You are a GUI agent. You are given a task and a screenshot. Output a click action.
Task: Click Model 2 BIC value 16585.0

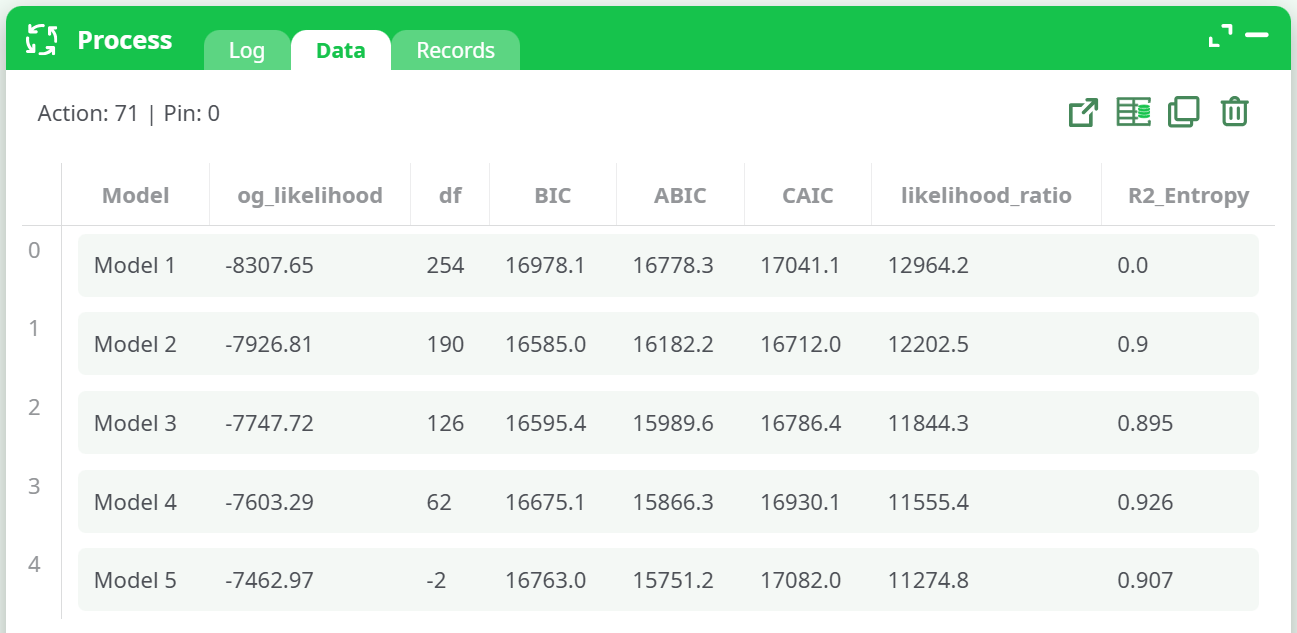point(545,345)
